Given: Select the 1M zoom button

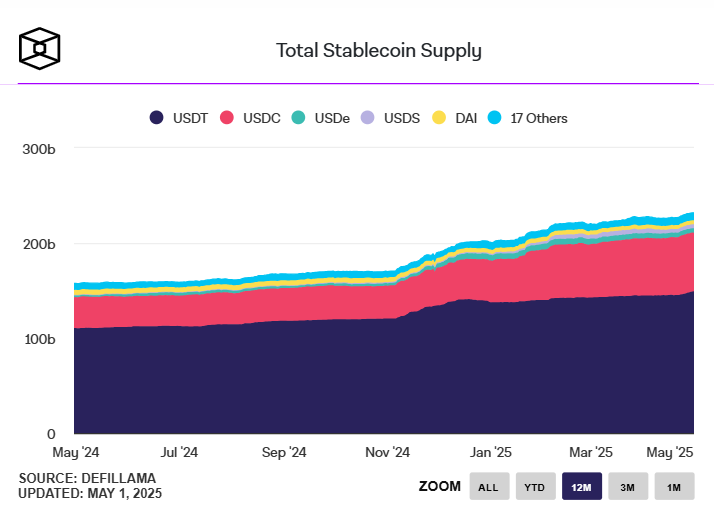Looking at the screenshot, I should tap(674, 487).
